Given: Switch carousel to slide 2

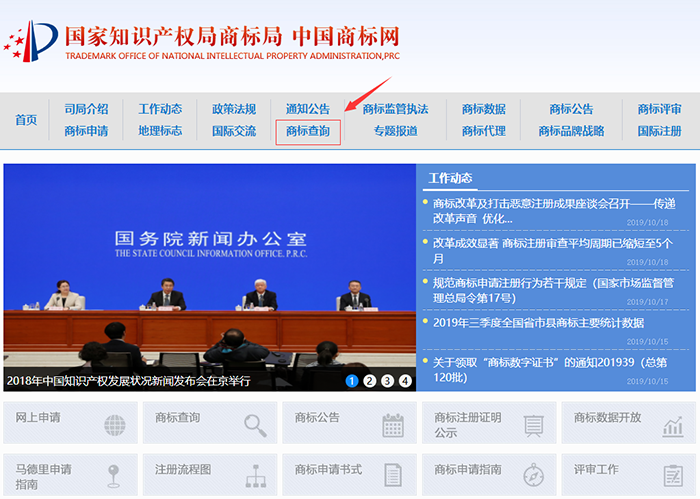Looking at the screenshot, I should coord(370,380).
